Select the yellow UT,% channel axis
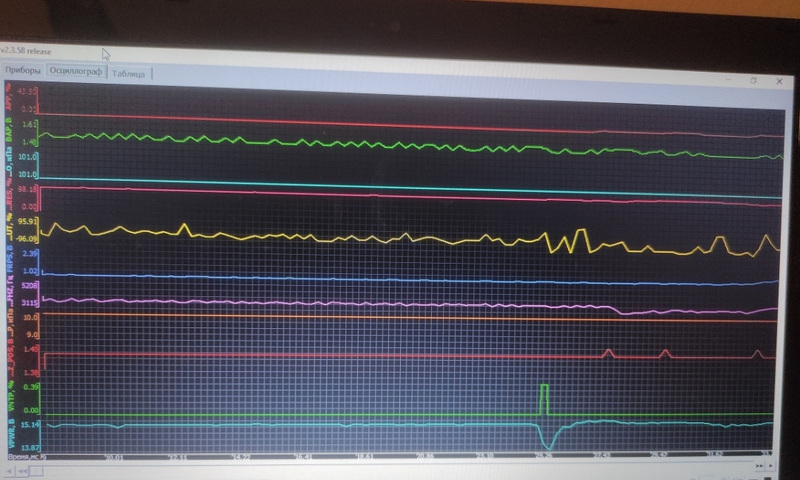This screenshot has width=800, height=480. tap(8, 229)
